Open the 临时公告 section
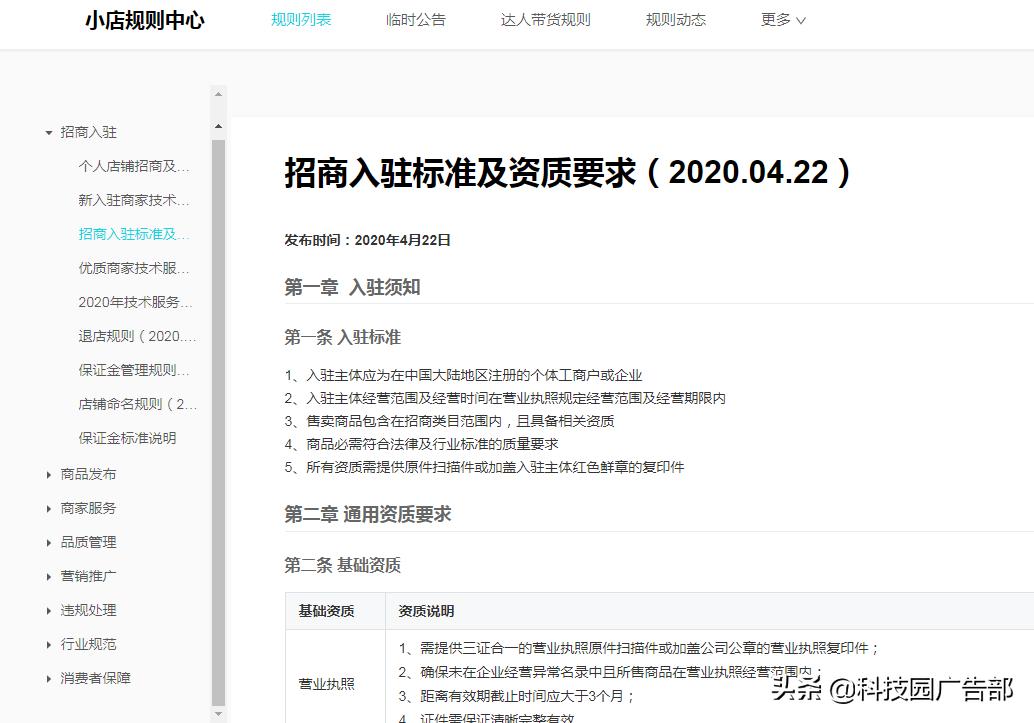The width and height of the screenshot is (1034, 723). pyautogui.click(x=416, y=18)
